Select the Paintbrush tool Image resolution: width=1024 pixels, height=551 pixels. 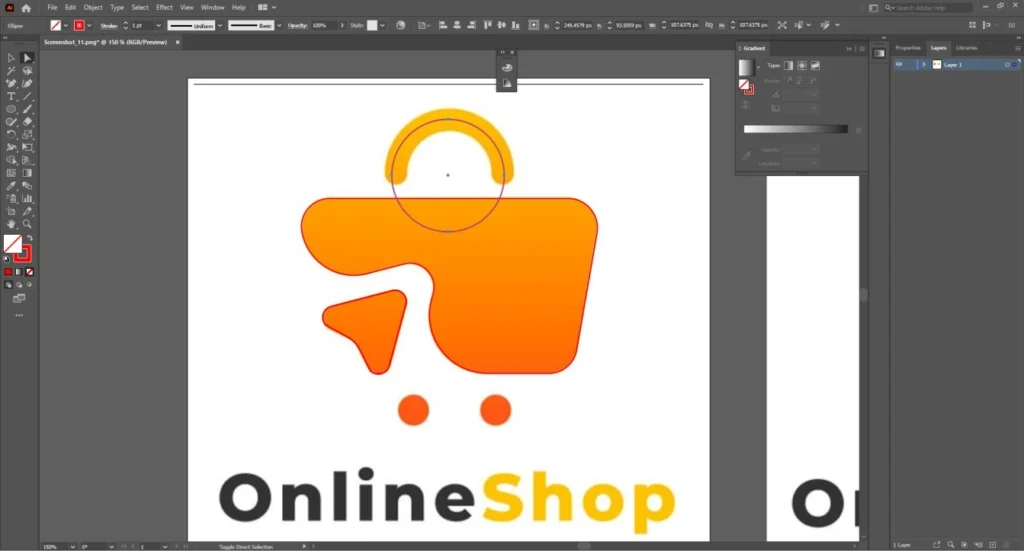coord(27,109)
